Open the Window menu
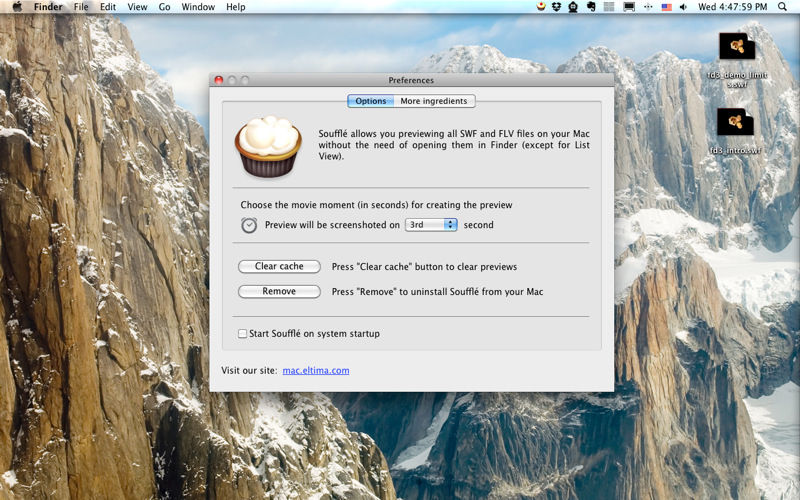This screenshot has width=800, height=500. pos(198,7)
